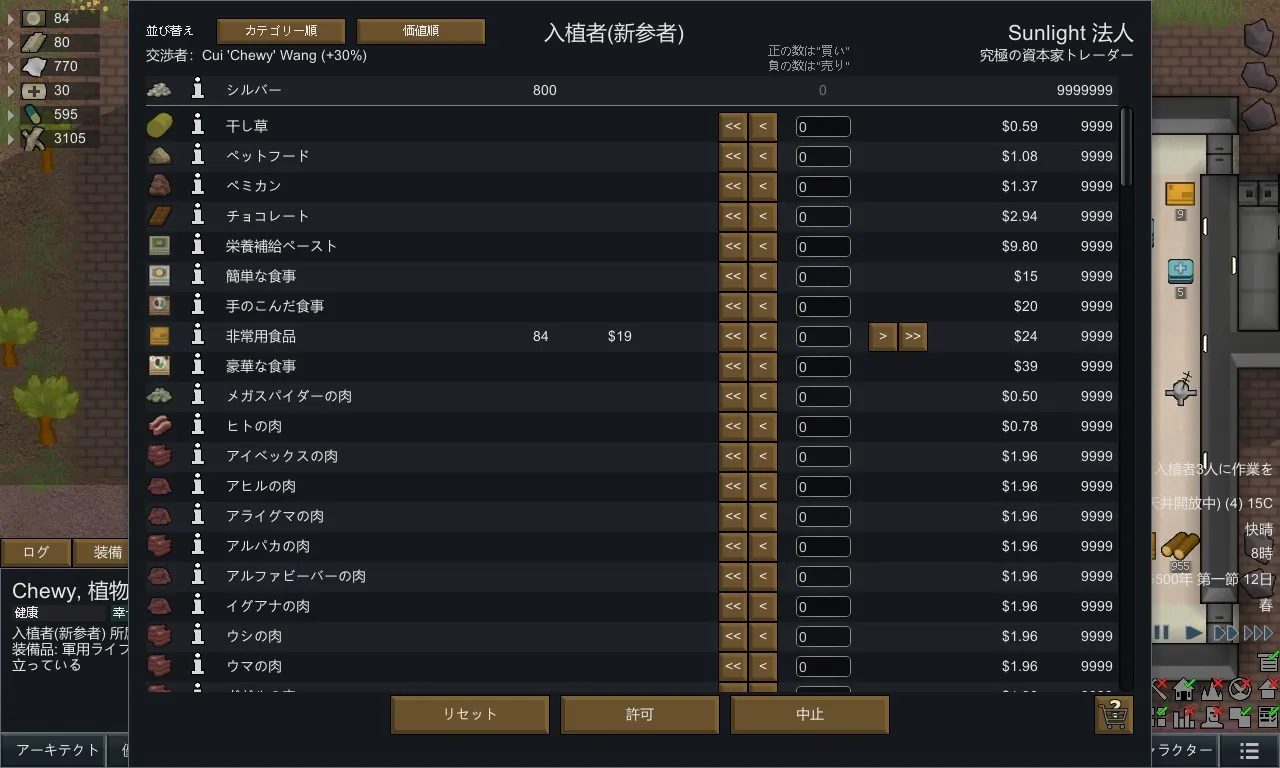Set game to normal play speed
Screen dimensions: 1280x768
click(x=1193, y=633)
